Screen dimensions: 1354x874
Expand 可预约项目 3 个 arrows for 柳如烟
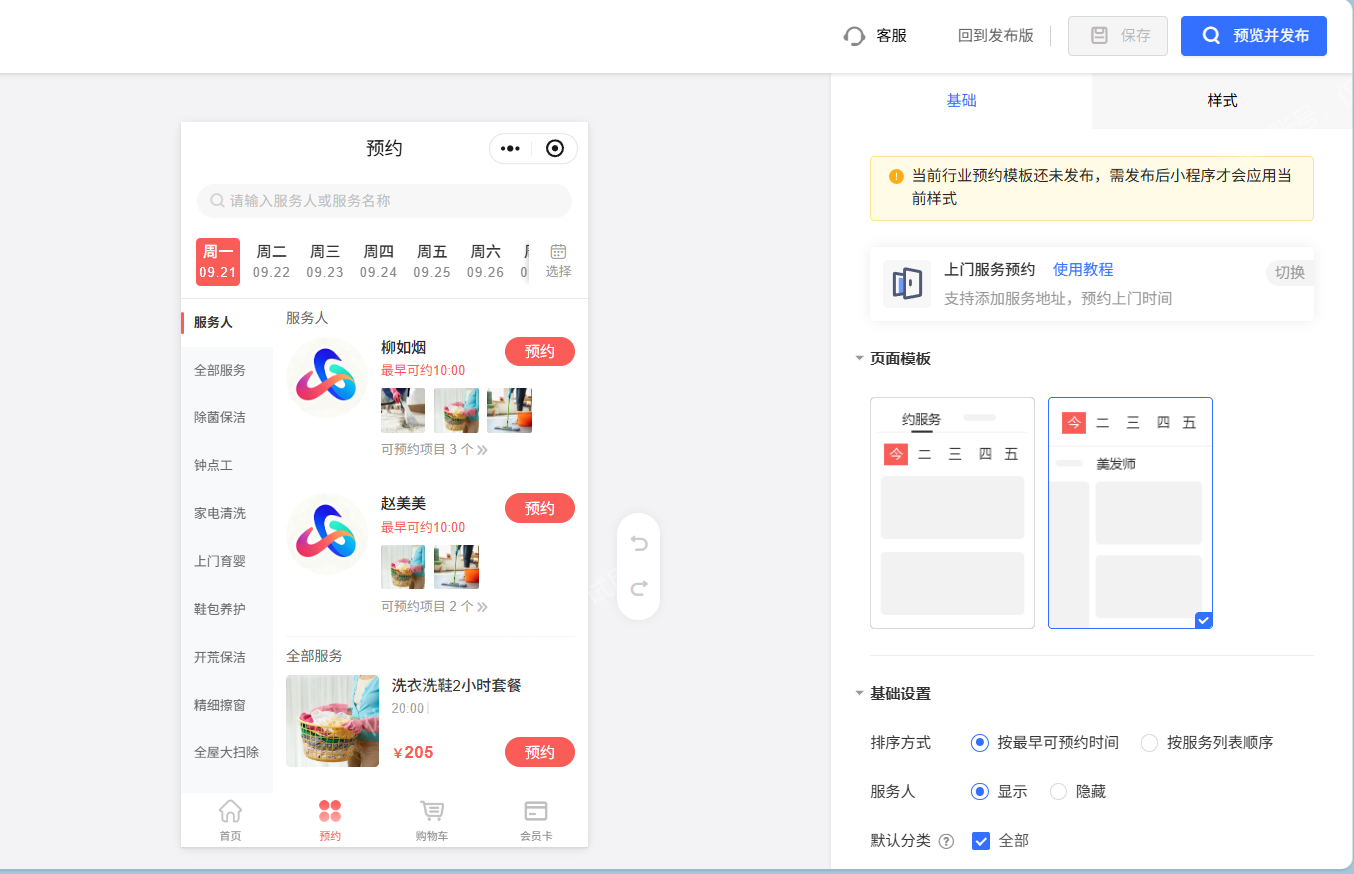[x=482, y=450]
